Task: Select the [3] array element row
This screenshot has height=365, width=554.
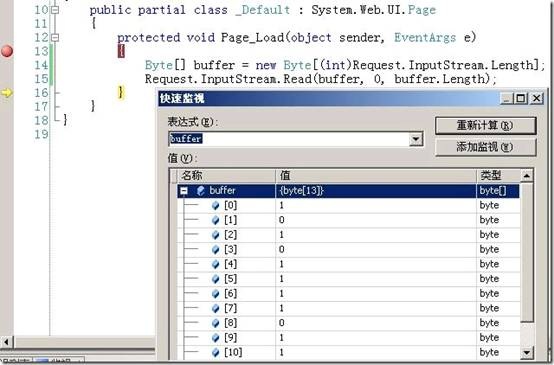Action: click(x=348, y=249)
